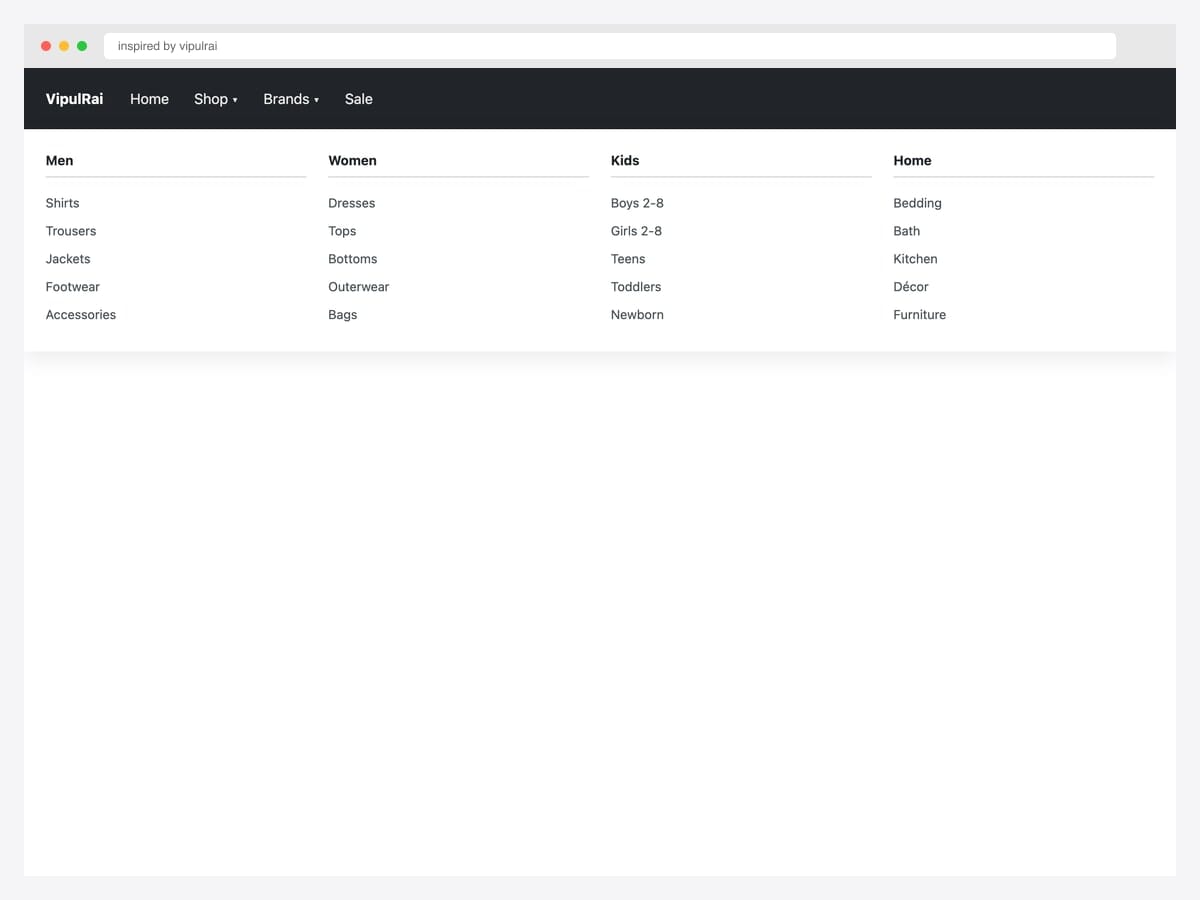
Task: Open the Sale nav link
Action: click(x=359, y=99)
